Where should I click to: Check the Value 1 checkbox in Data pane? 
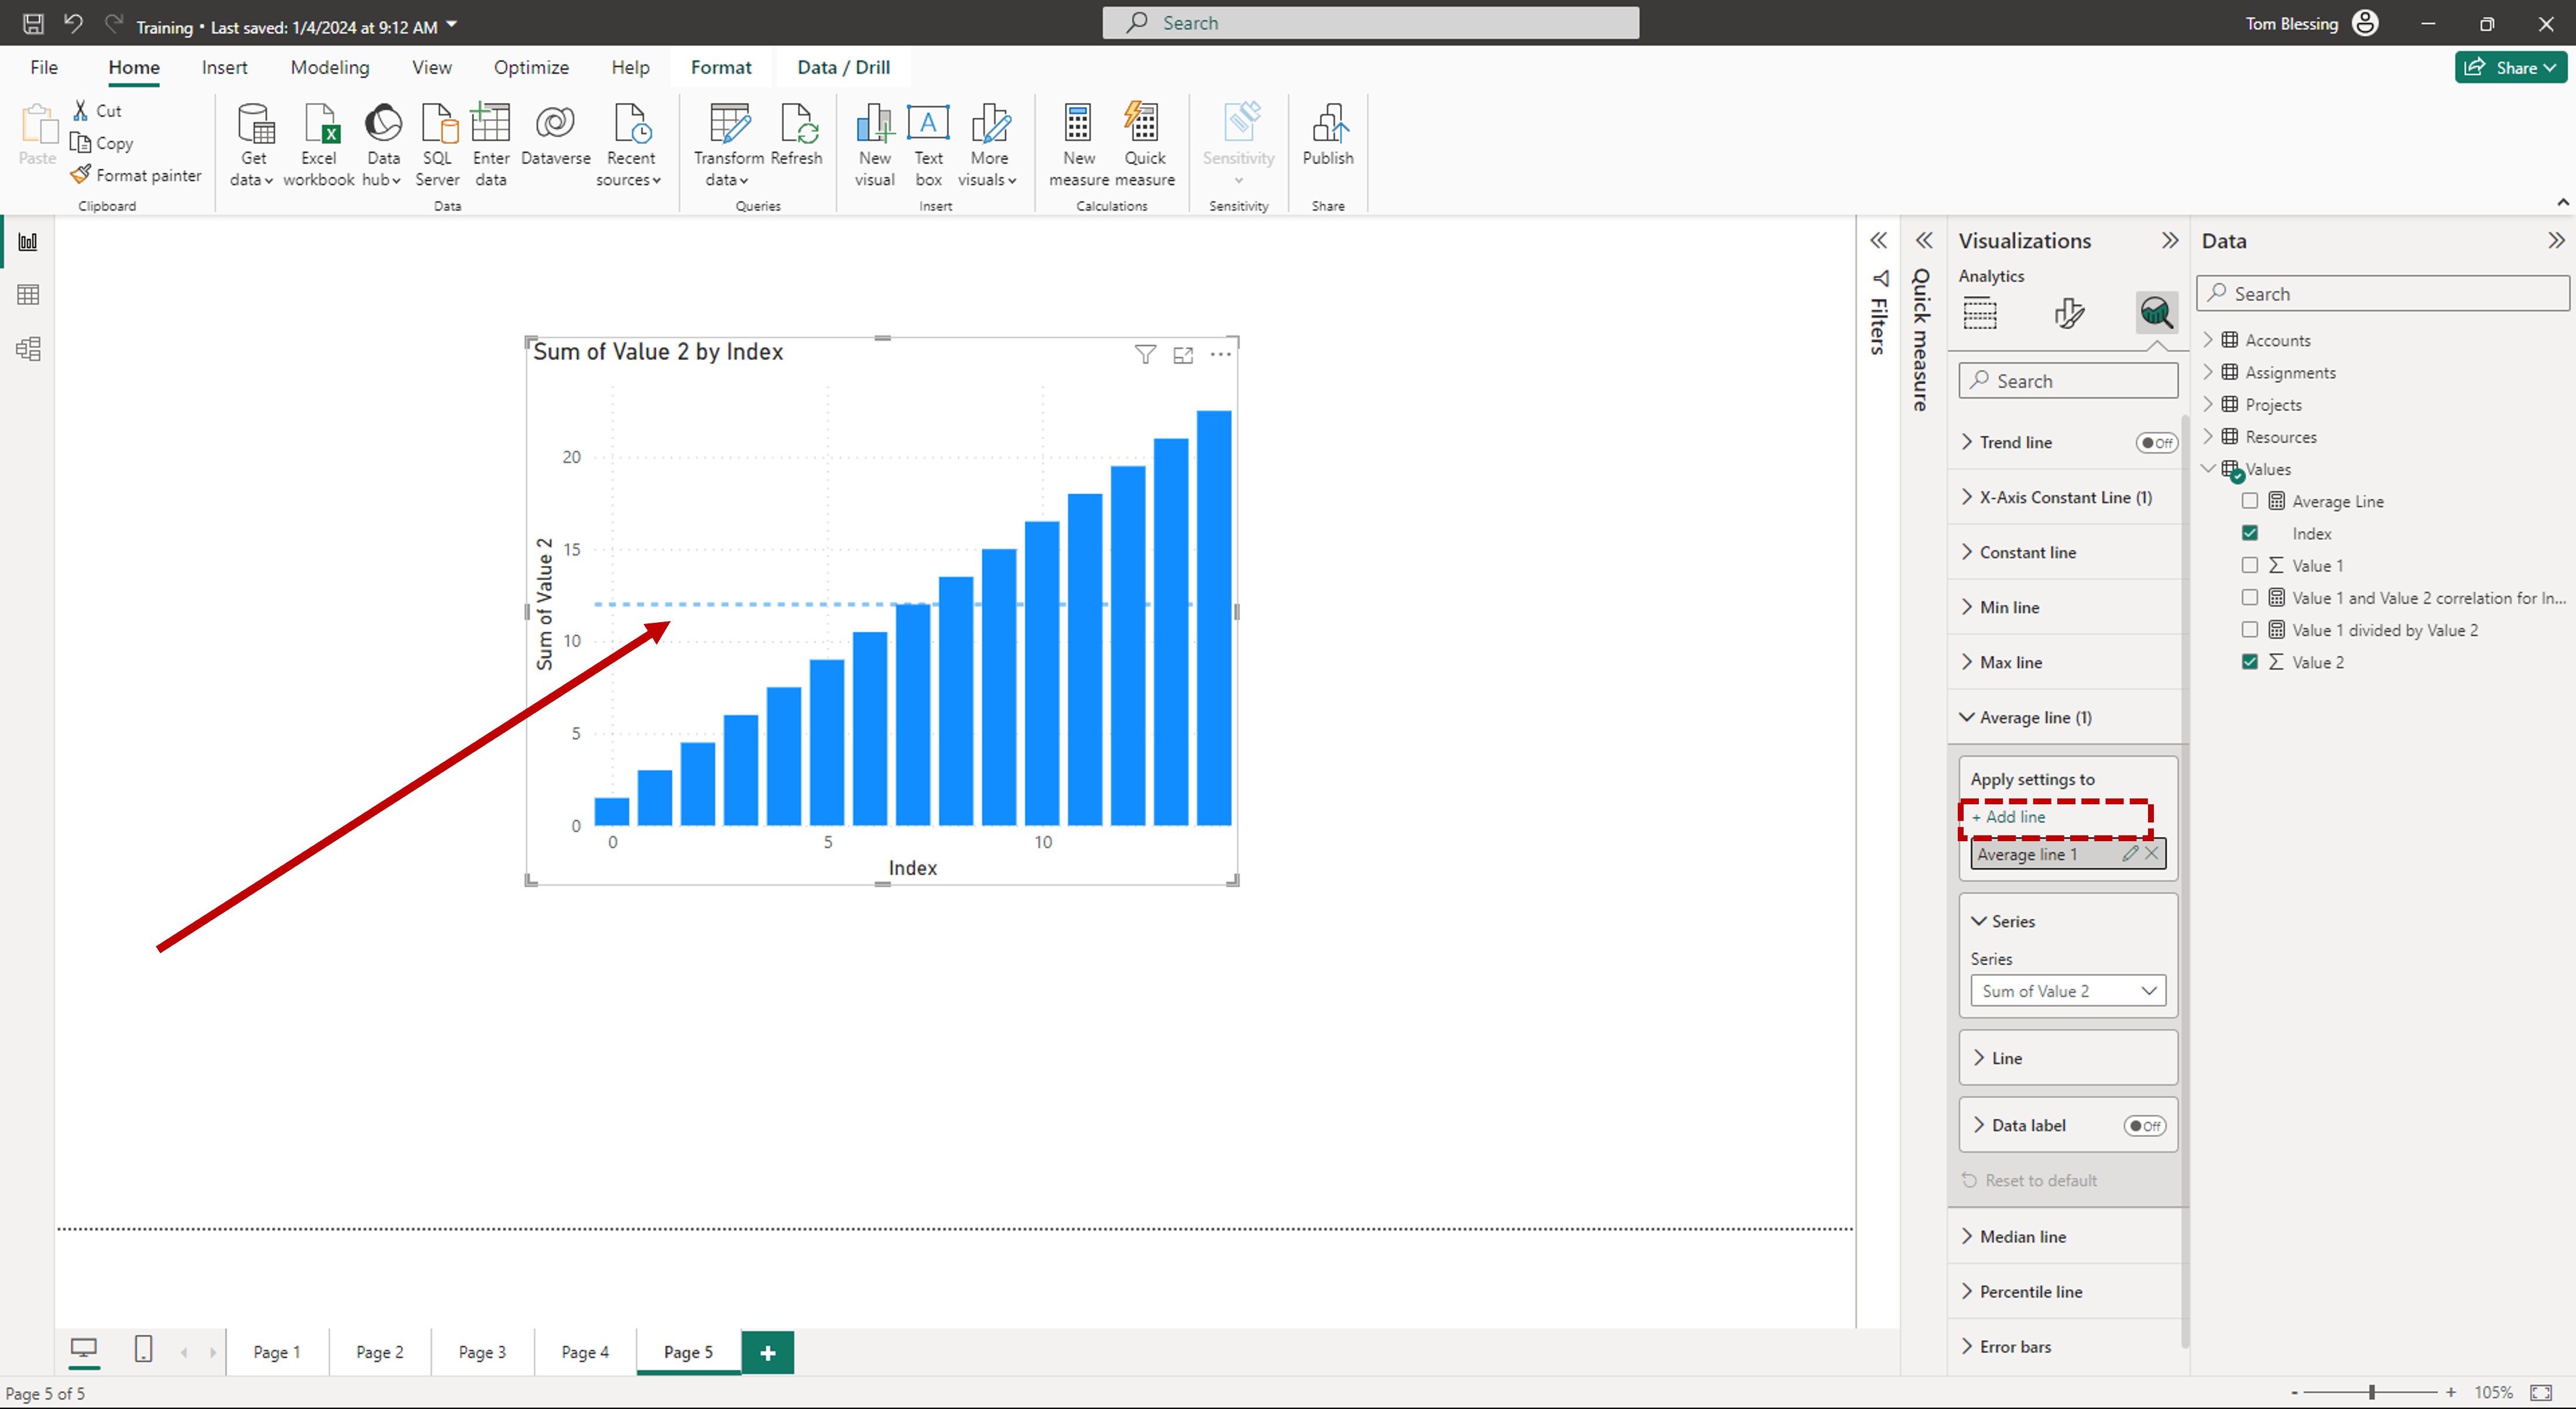2250,565
